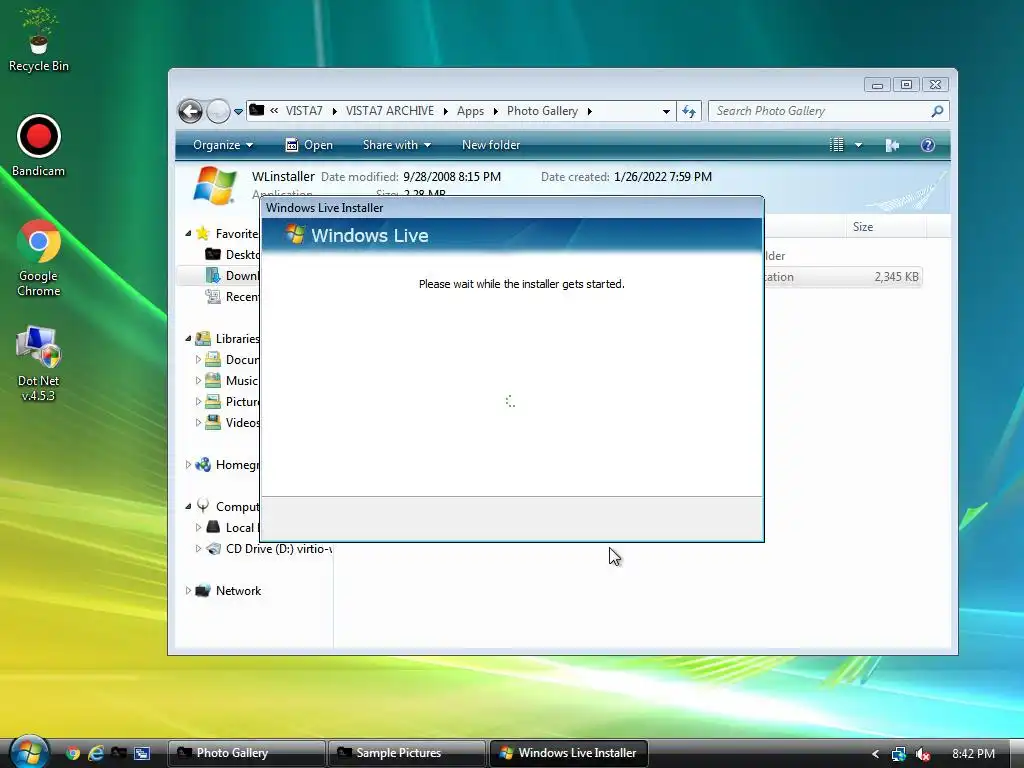Click the 8:42 PM taskbar clock
Screen dimensions: 1024x768
click(x=973, y=754)
